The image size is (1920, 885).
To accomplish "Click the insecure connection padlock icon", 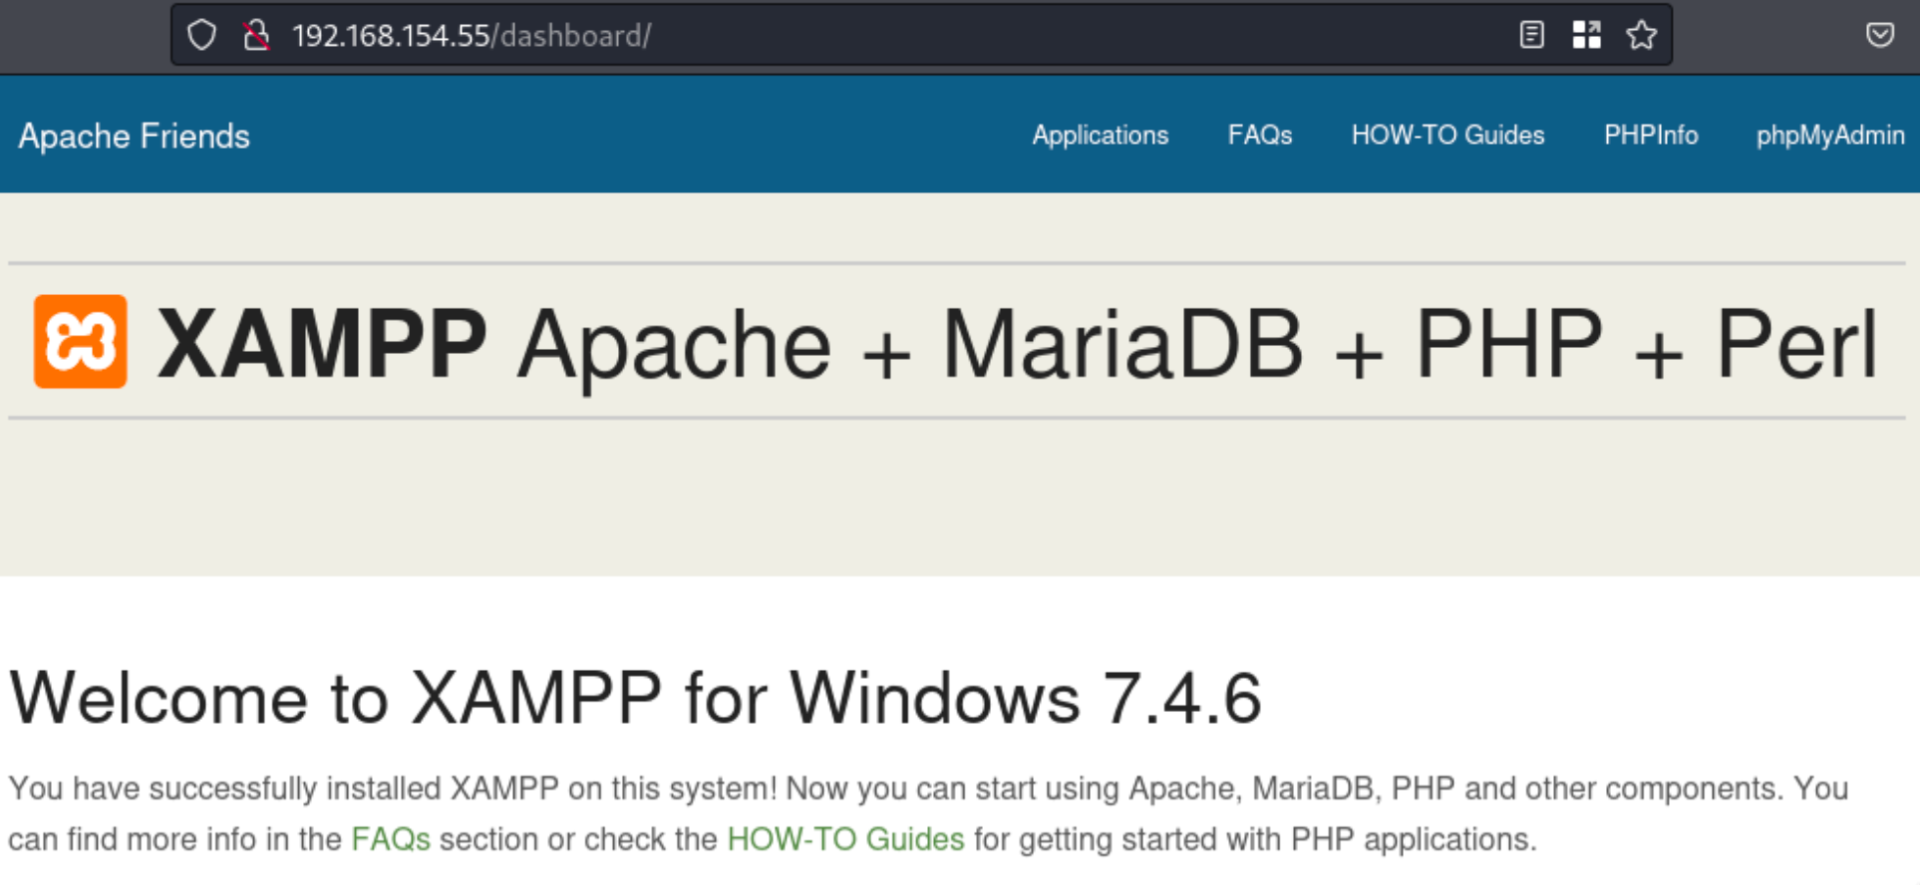I will point(257,36).
